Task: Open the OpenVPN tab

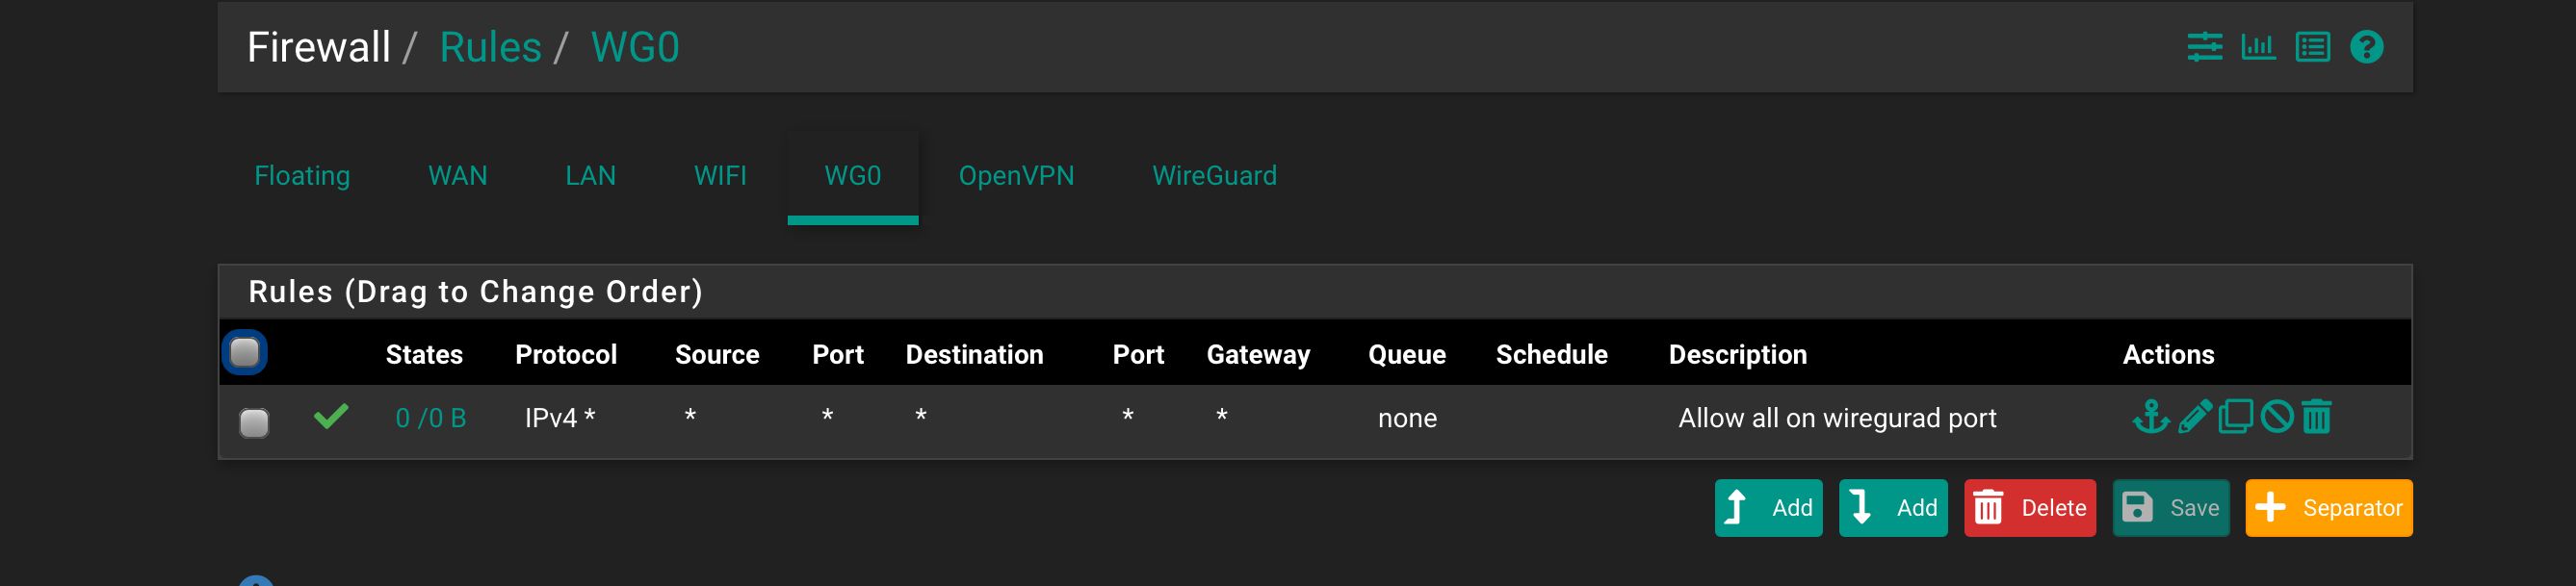Action: point(1016,176)
